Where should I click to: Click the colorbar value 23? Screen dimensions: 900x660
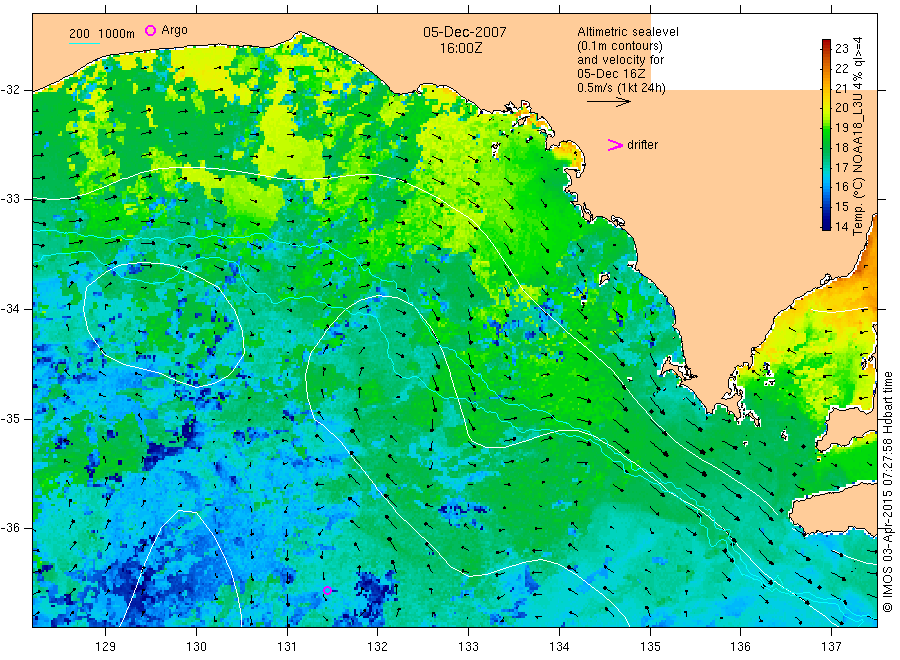click(841, 48)
